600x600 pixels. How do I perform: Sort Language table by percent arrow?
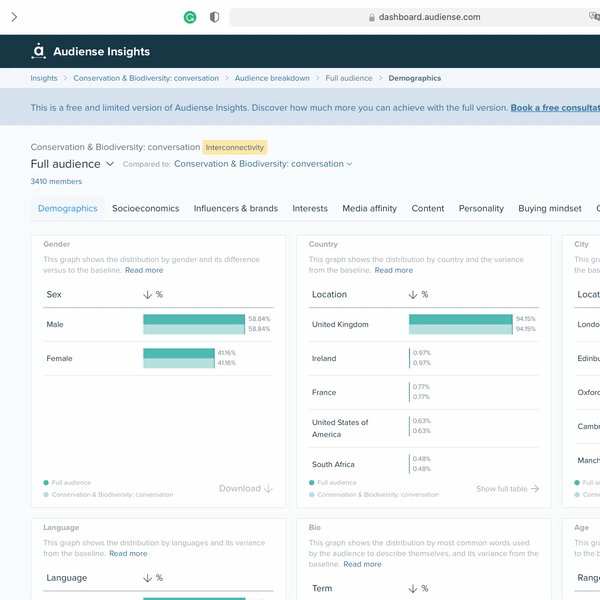147,578
